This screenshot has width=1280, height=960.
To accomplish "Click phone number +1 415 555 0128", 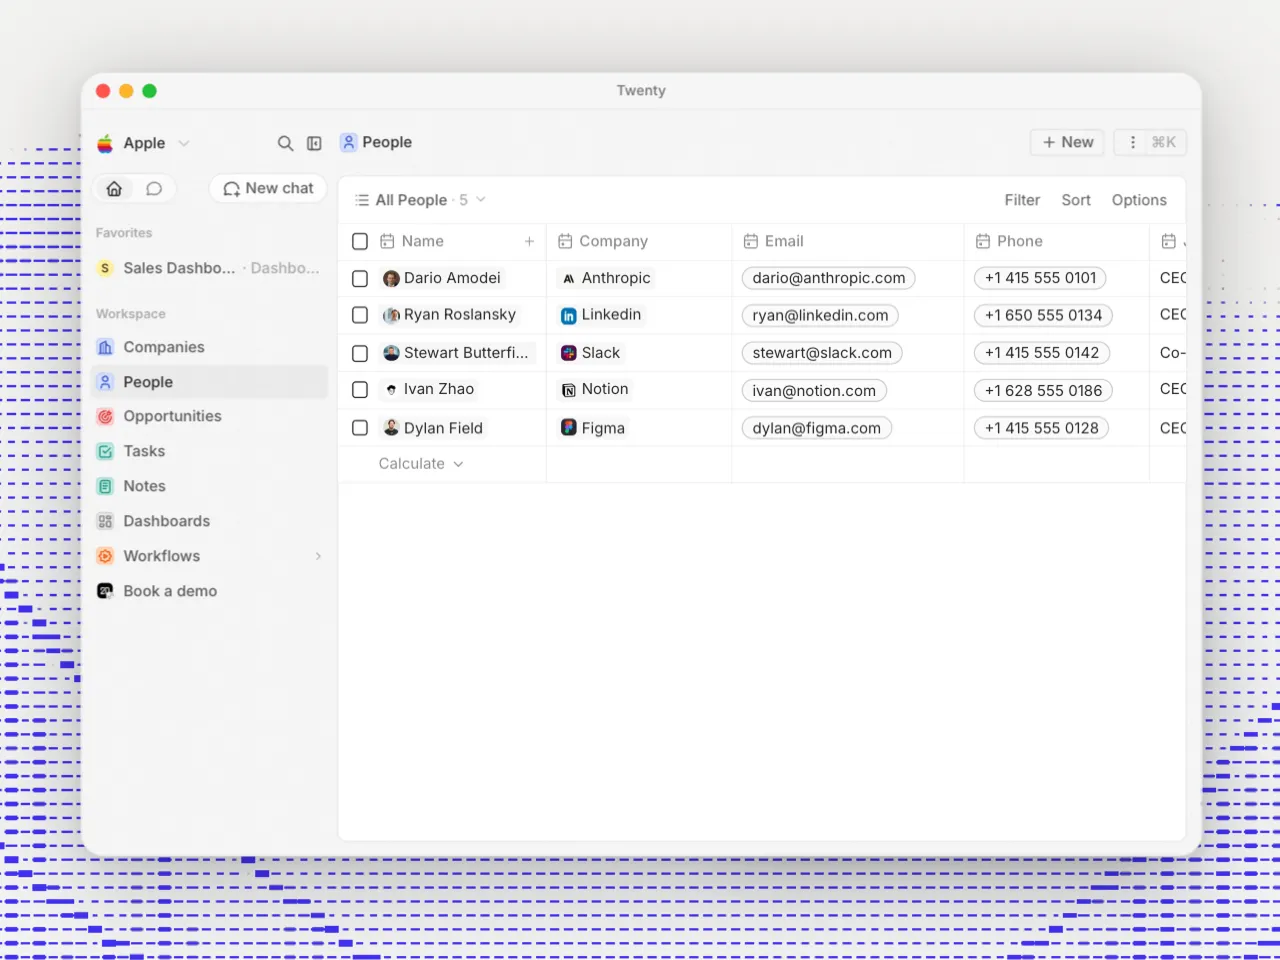I will tap(1041, 428).
